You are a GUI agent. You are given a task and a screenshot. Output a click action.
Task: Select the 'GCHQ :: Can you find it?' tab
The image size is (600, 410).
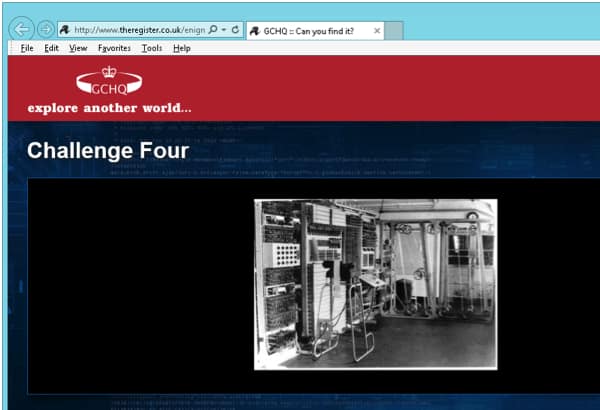(310, 31)
